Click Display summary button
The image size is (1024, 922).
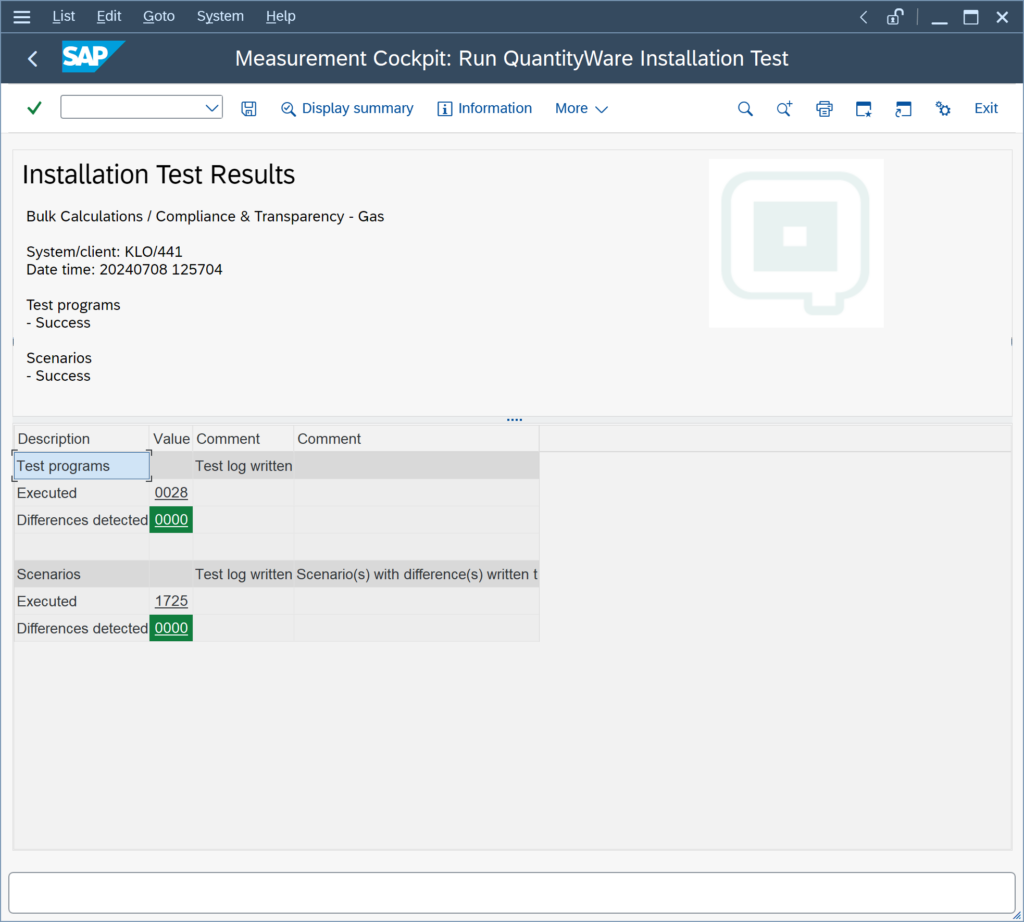347,108
